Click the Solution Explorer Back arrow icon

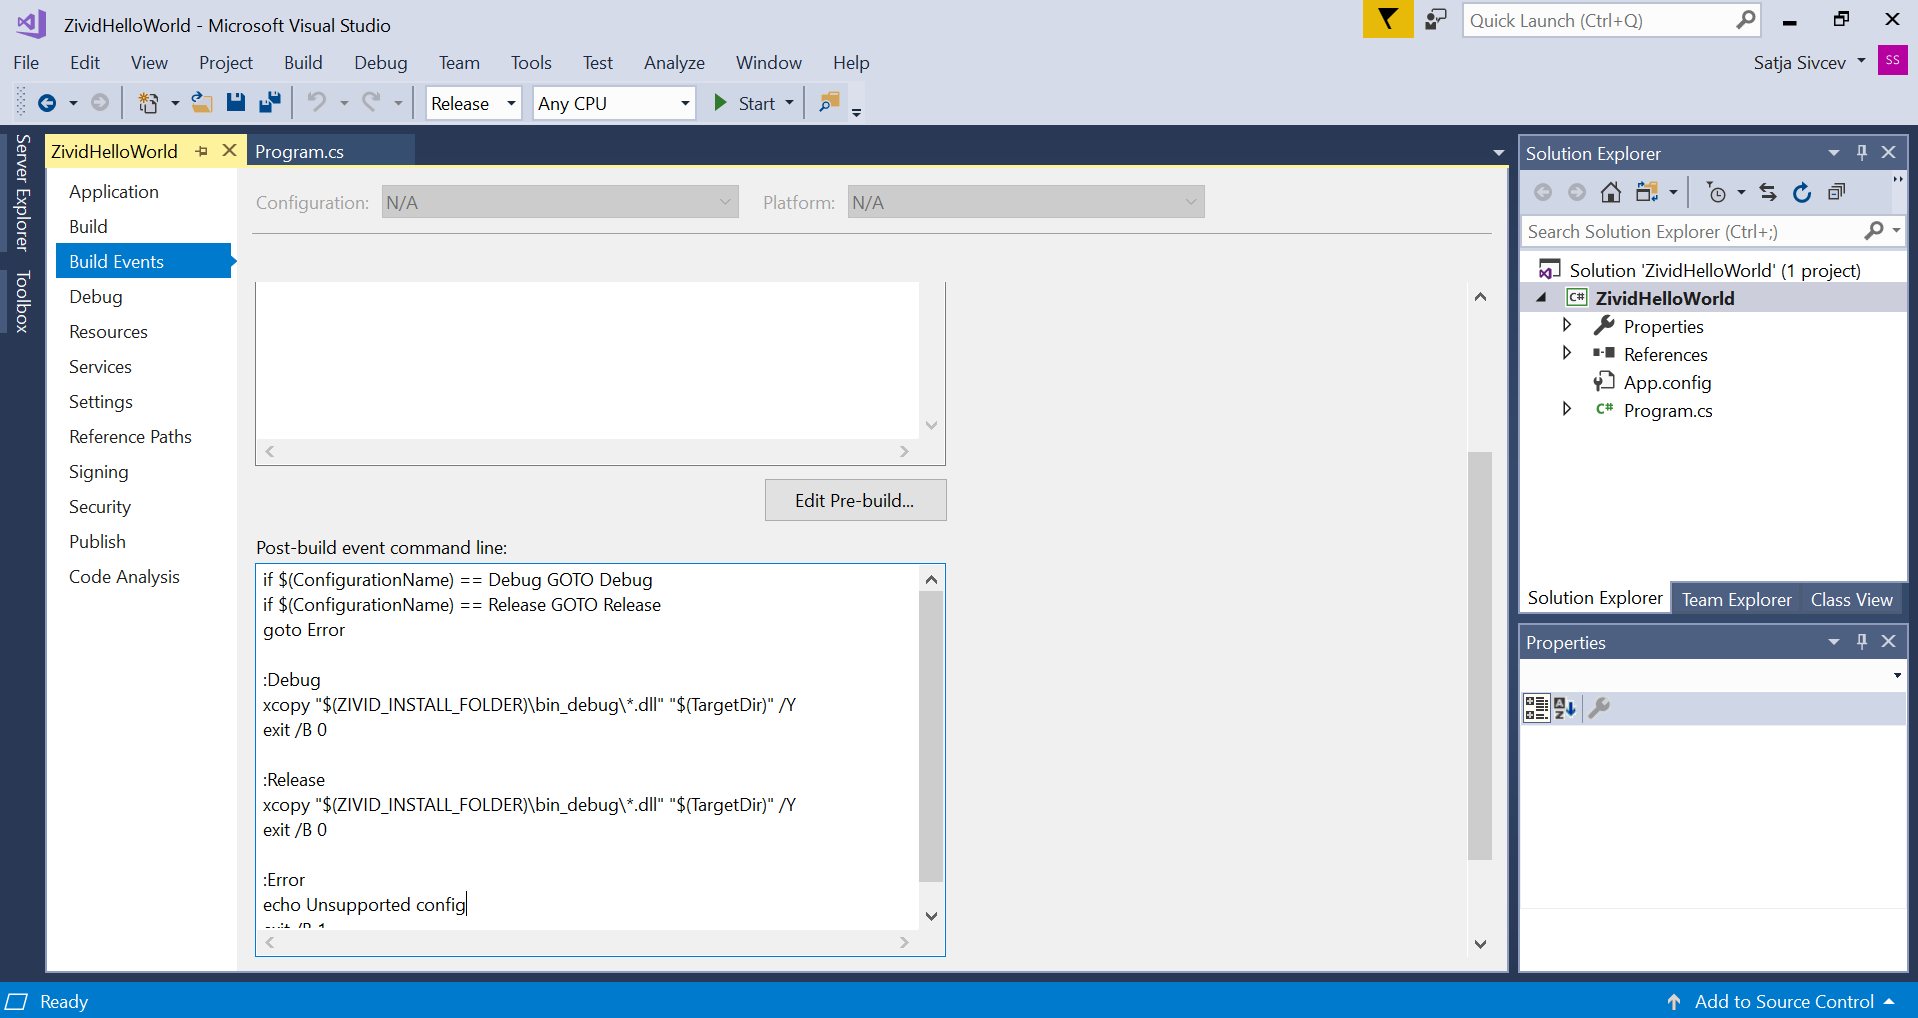click(1543, 193)
